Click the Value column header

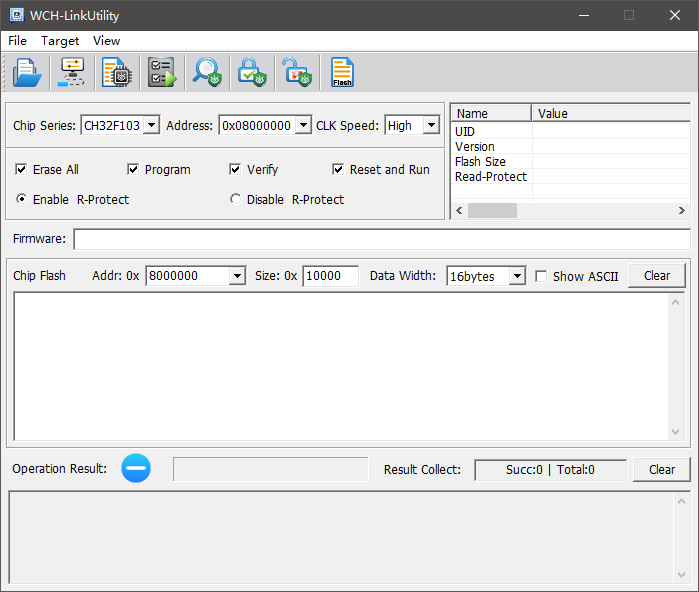click(x=611, y=113)
